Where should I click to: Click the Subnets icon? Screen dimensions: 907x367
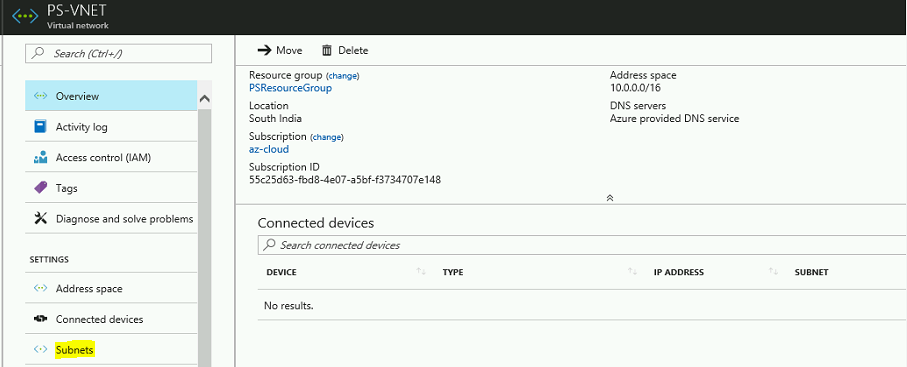[x=40, y=350]
